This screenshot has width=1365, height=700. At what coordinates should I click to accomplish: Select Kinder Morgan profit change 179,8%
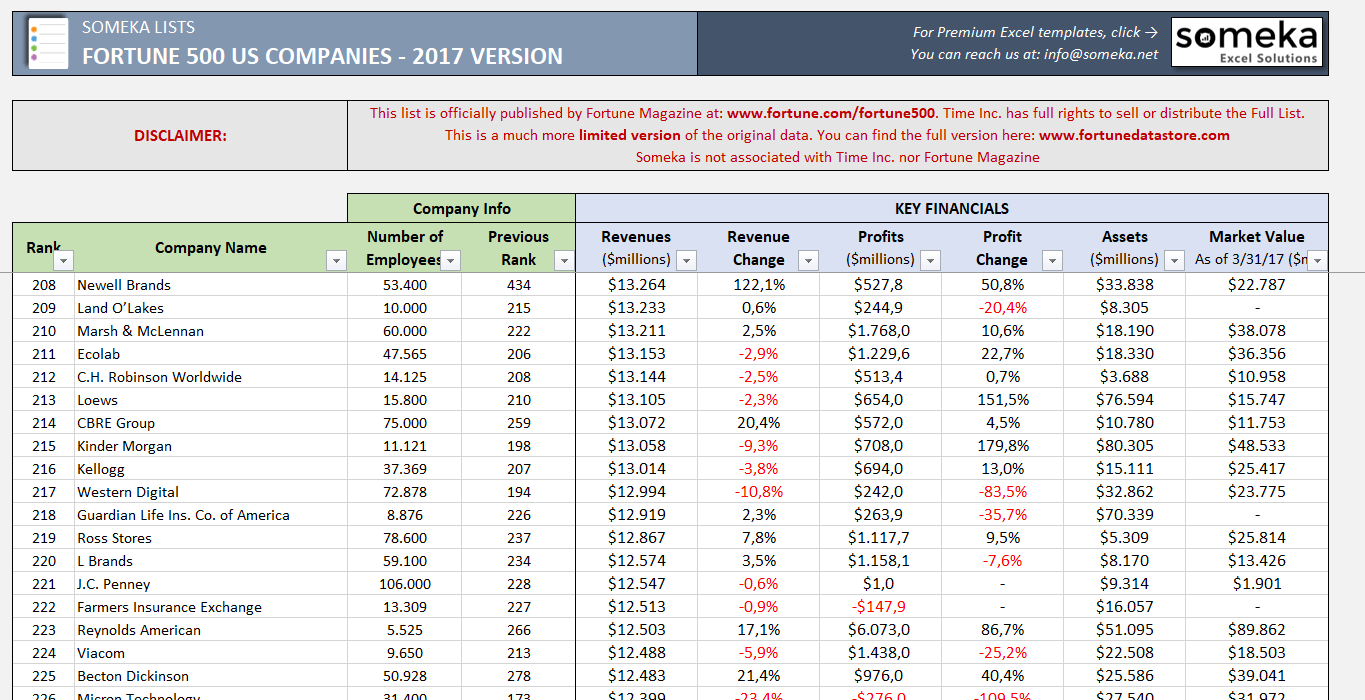click(1002, 446)
